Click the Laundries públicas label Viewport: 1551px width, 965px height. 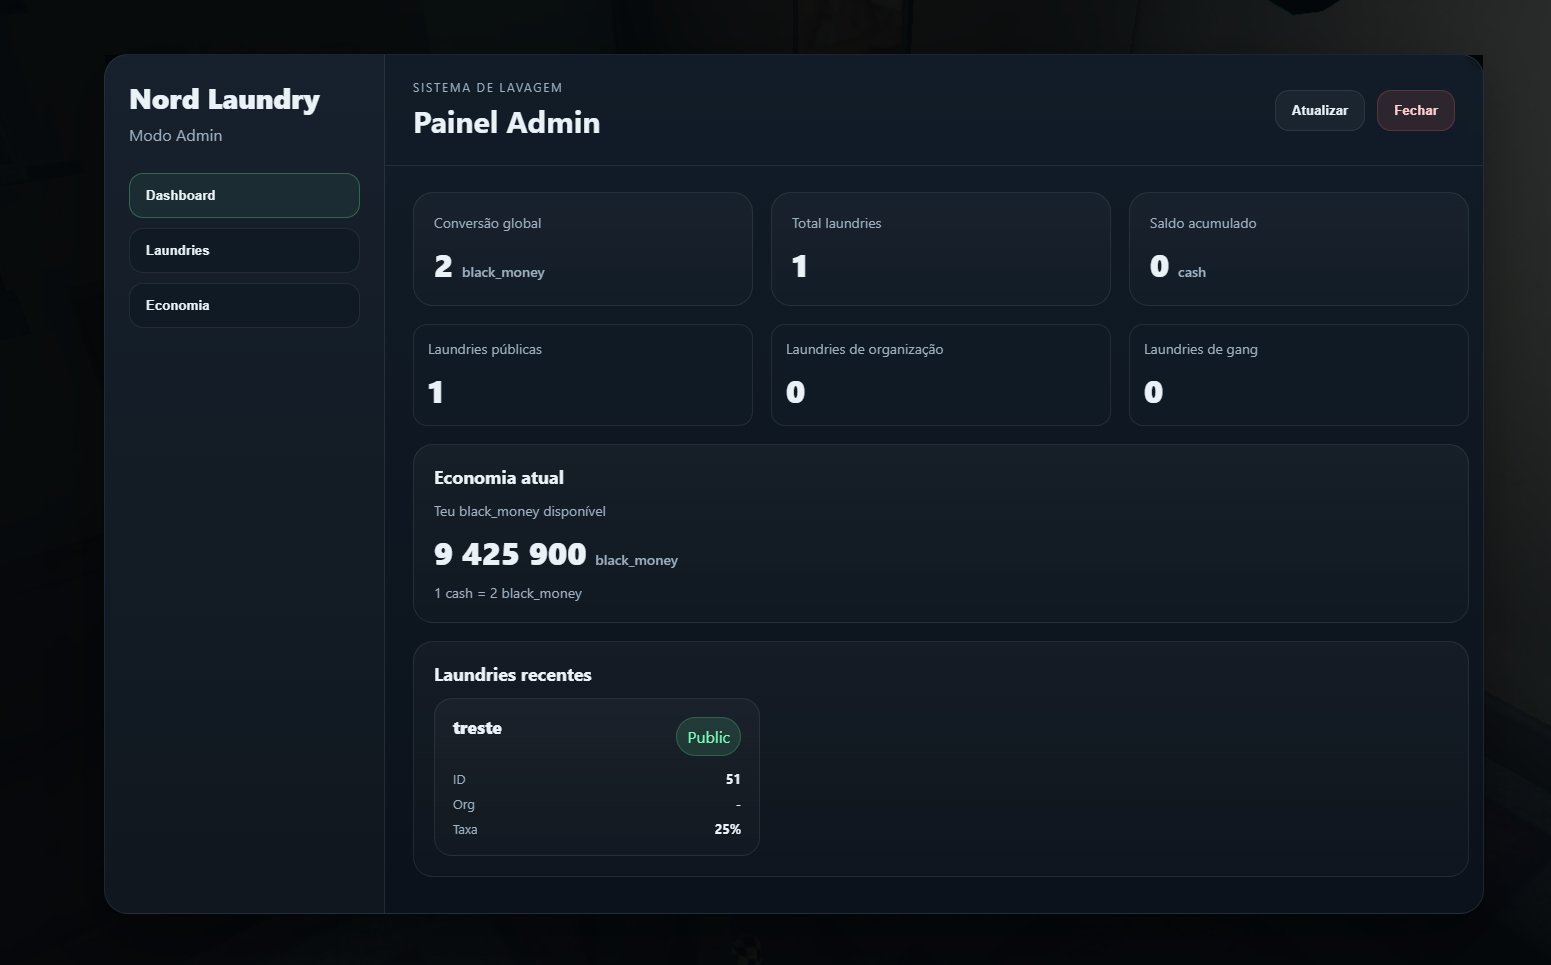click(485, 349)
